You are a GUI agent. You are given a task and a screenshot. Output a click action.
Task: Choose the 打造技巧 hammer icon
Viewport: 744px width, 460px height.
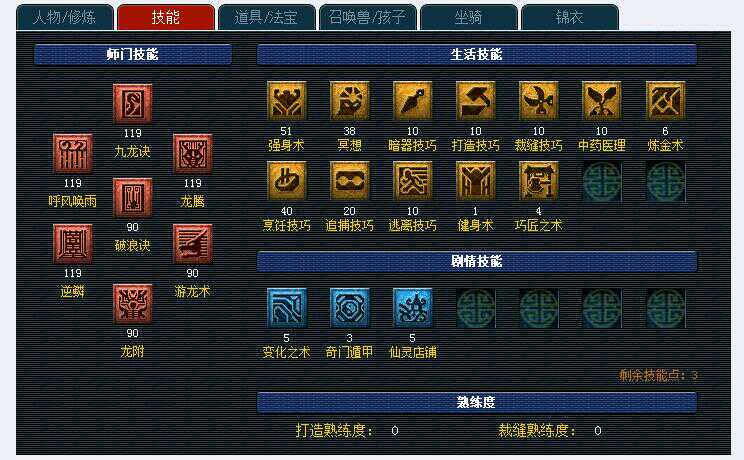coord(475,101)
